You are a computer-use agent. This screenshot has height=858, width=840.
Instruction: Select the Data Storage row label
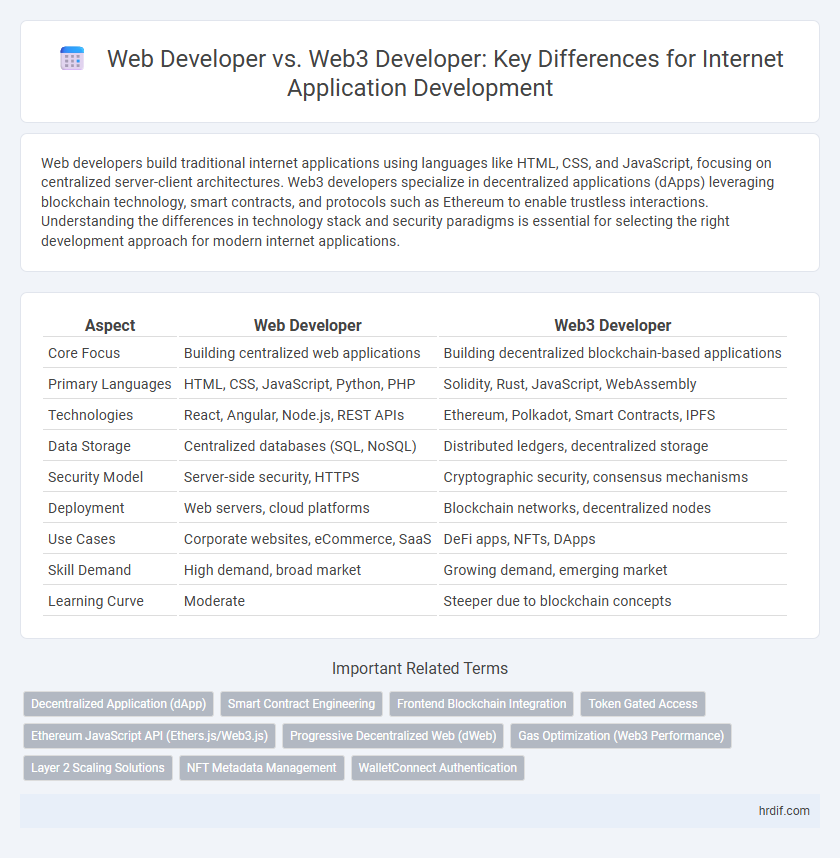[89, 446]
